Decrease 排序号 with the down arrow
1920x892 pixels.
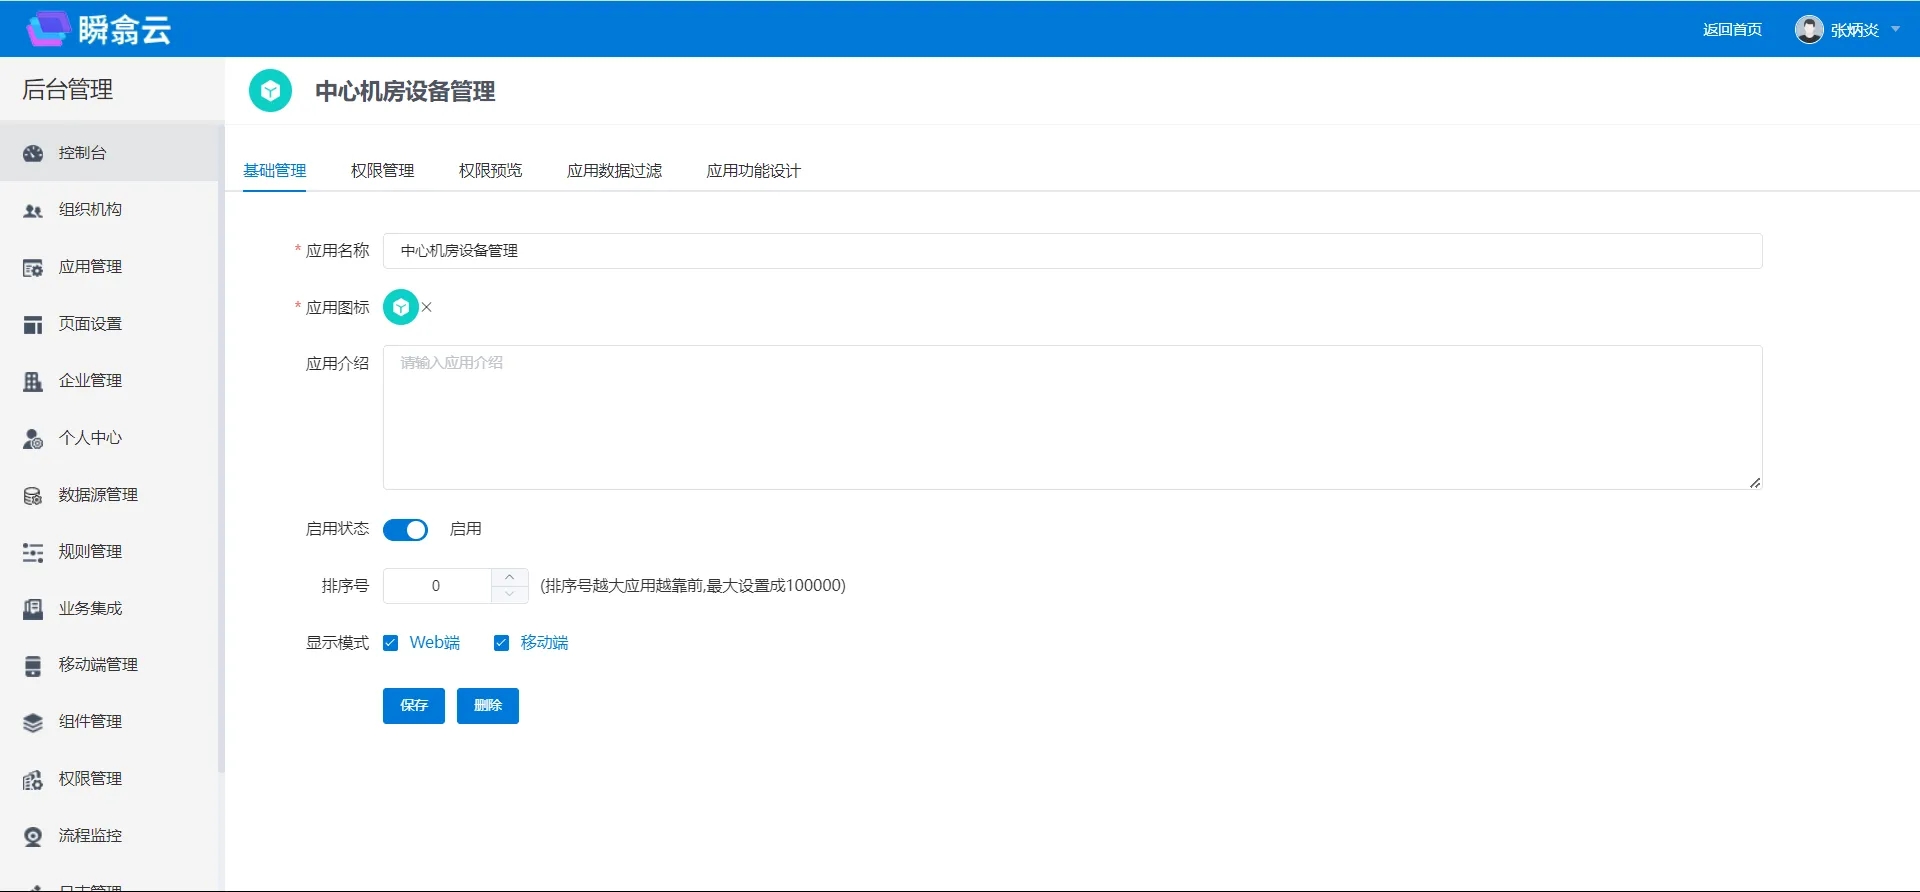pos(510,594)
